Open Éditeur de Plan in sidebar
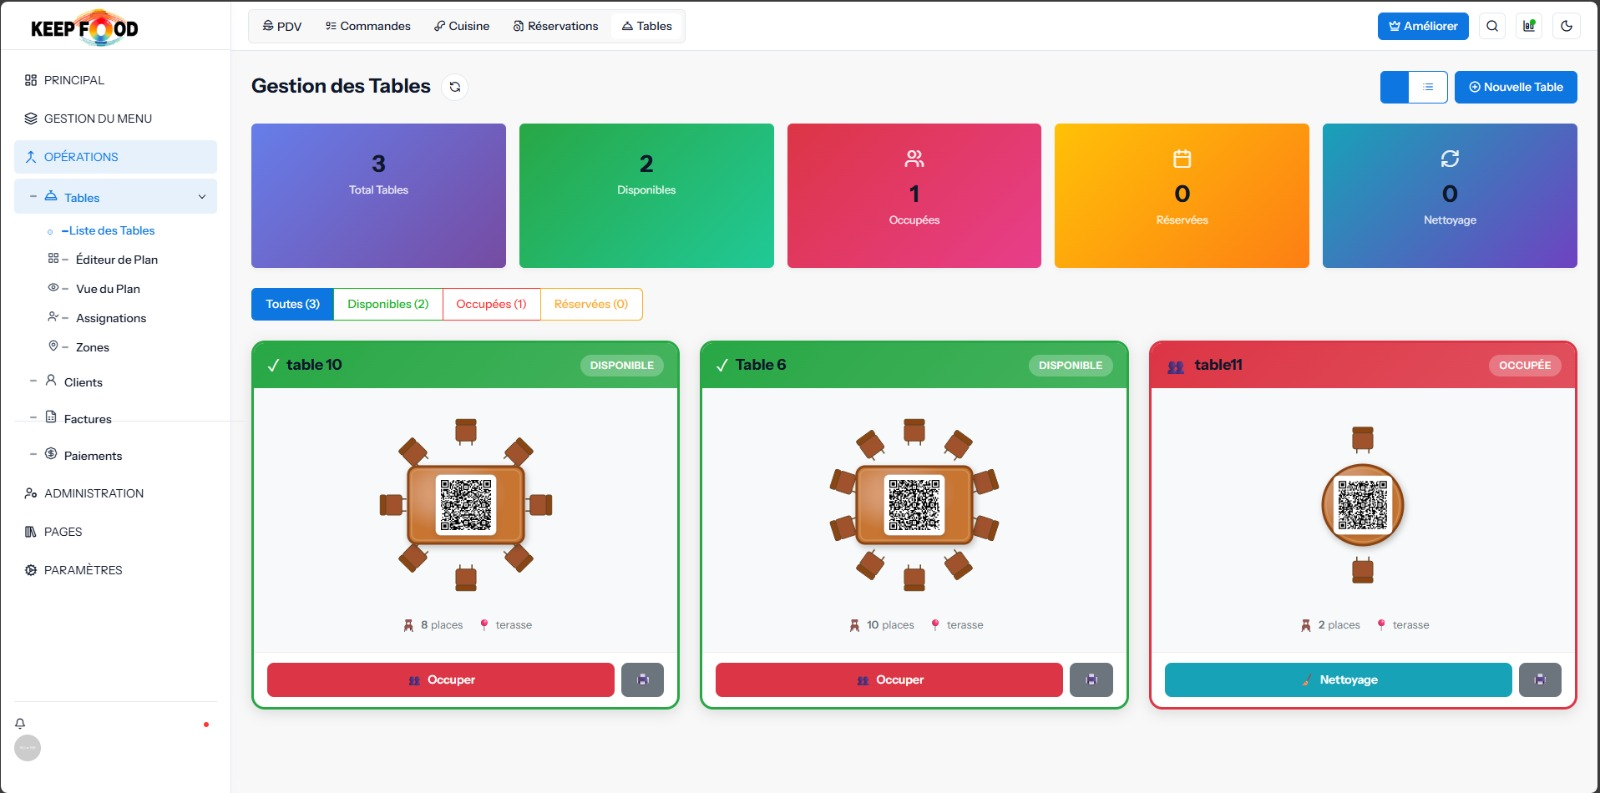Viewport: 1600px width, 793px height. click(x=116, y=259)
